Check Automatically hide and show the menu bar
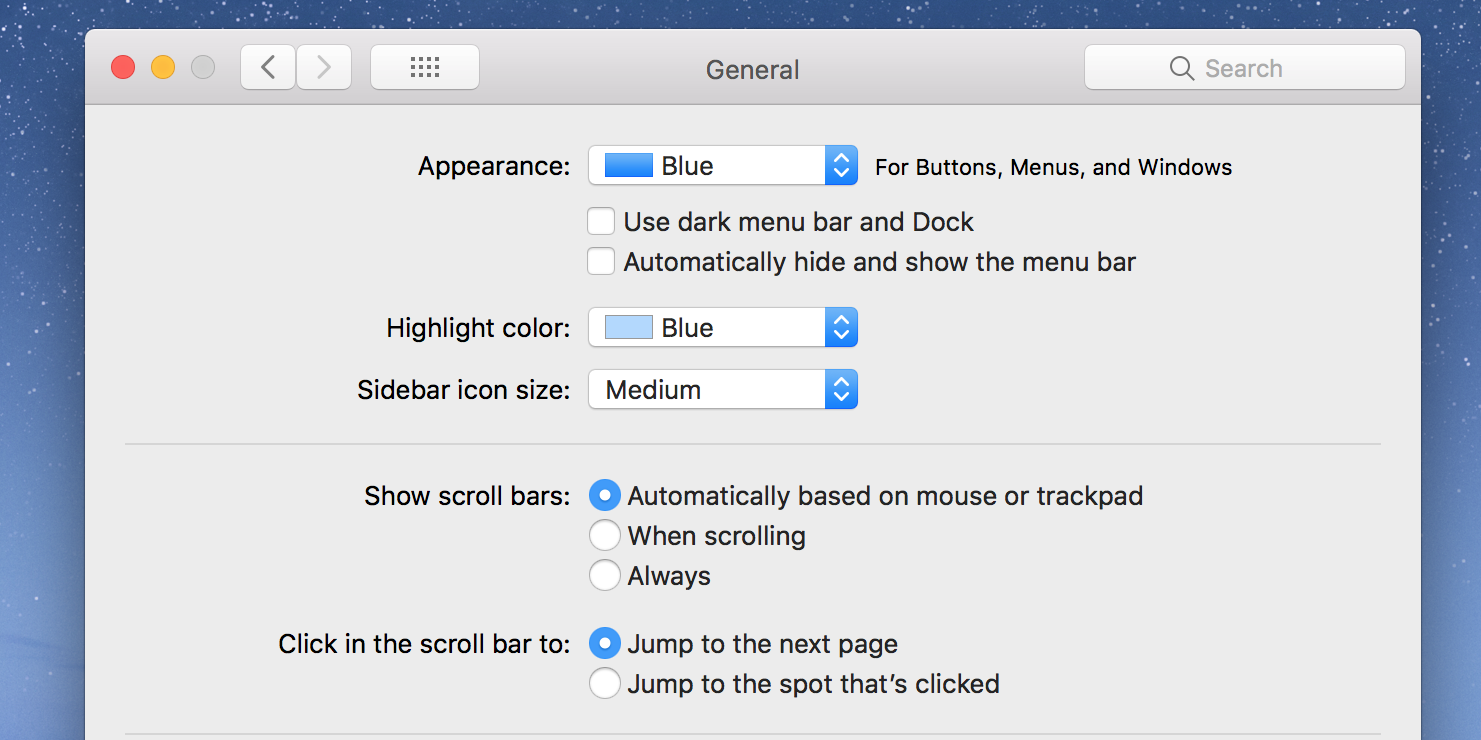1481x740 pixels. click(x=601, y=261)
